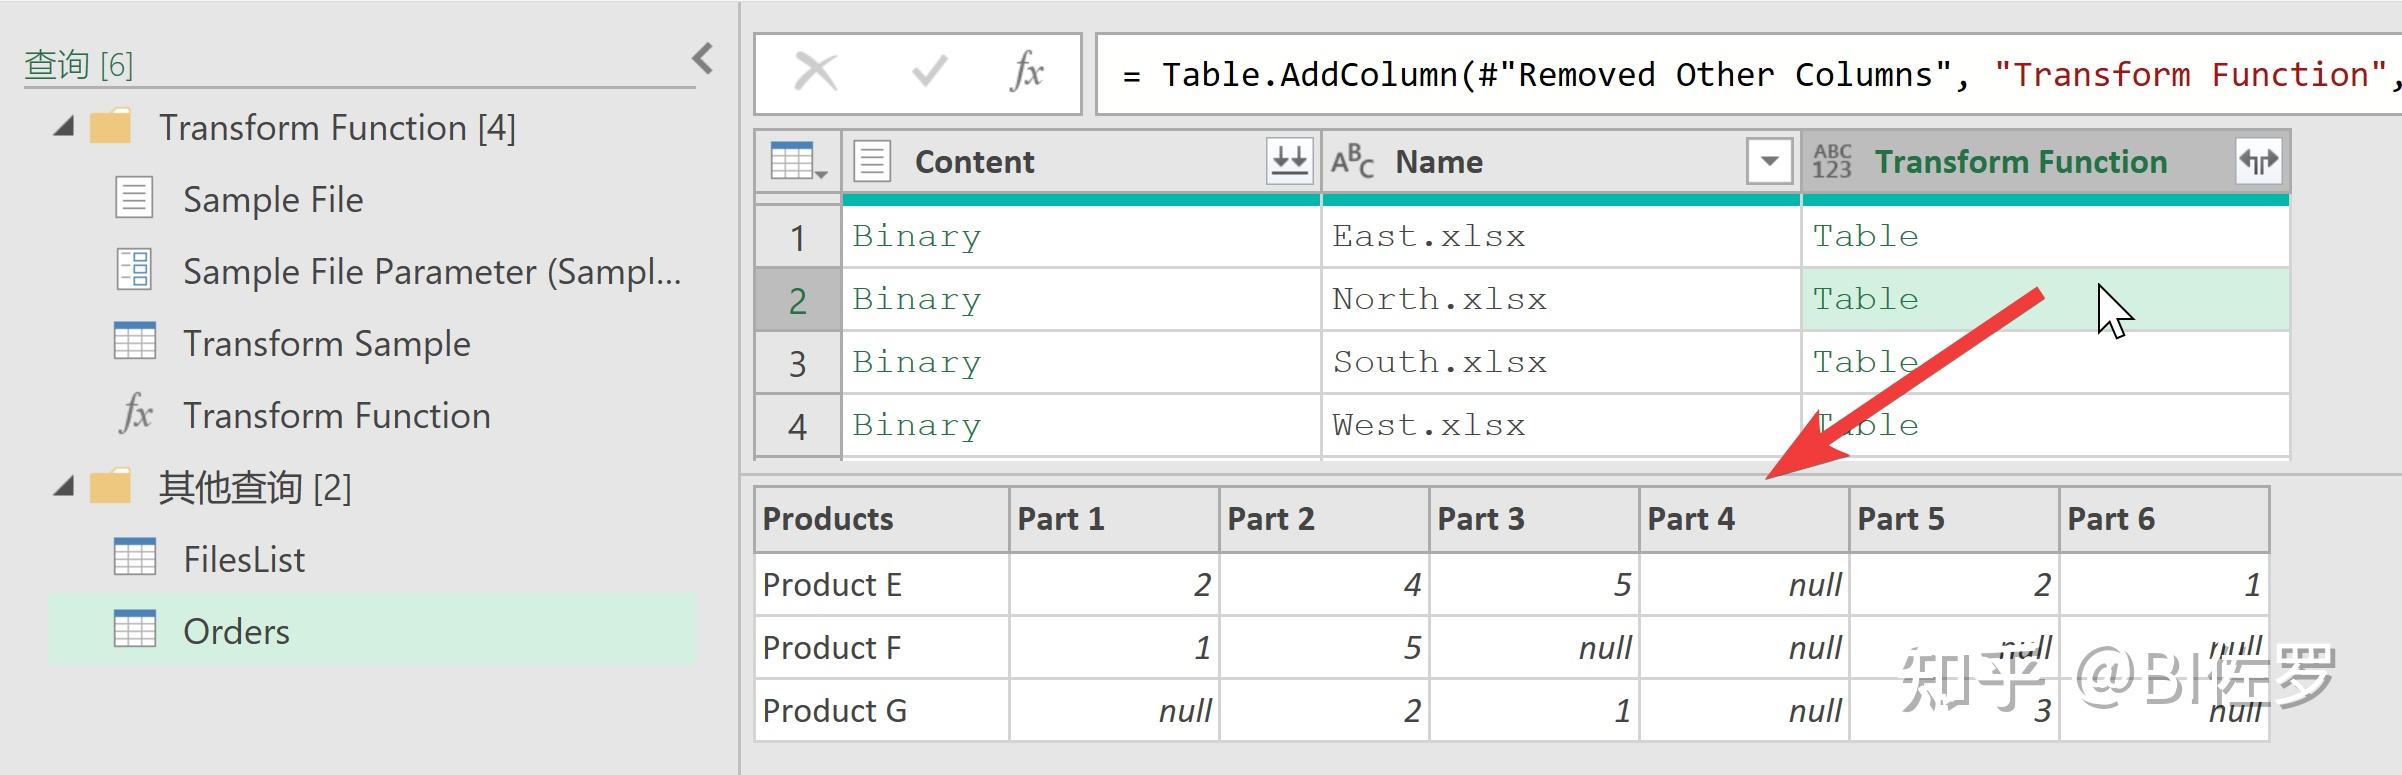The image size is (2402, 775).
Task: Select row number 3 header
Action: [x=797, y=364]
